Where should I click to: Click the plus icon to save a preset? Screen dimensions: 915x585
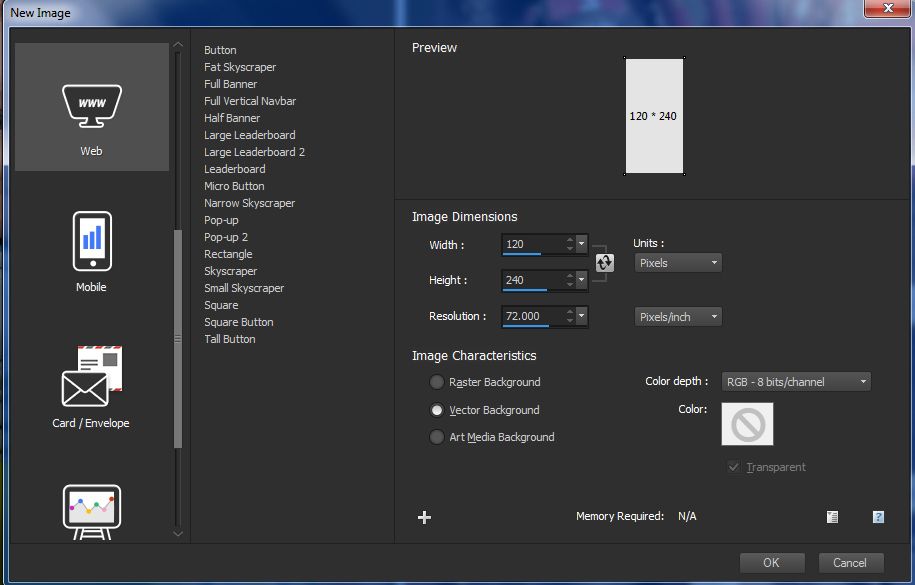coord(424,517)
